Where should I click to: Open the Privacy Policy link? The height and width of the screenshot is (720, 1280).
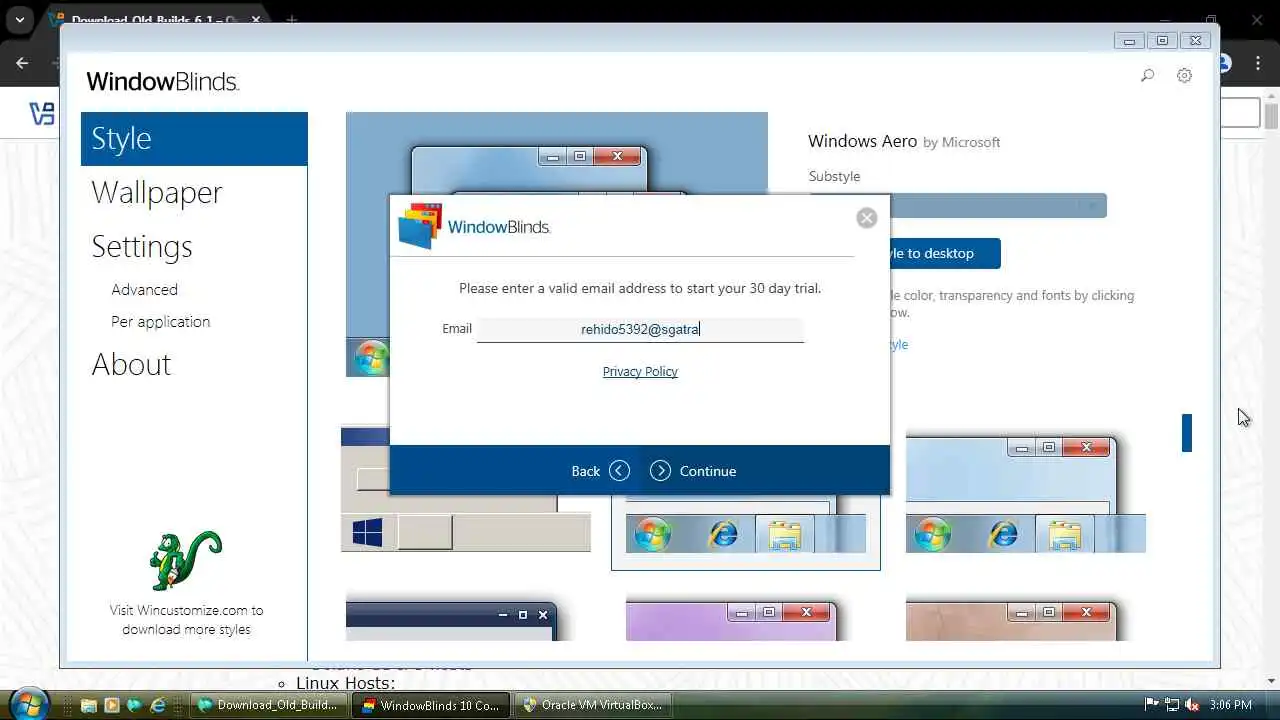640,371
